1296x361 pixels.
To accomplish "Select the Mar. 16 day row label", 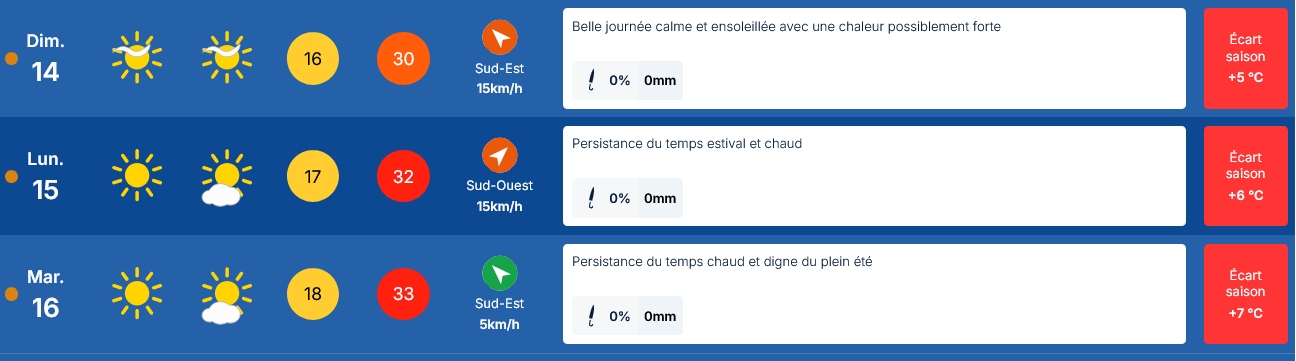I will [x=46, y=295].
